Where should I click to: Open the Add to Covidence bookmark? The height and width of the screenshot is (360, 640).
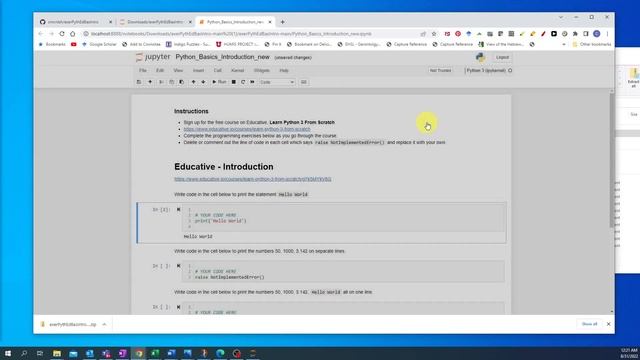tap(141, 44)
